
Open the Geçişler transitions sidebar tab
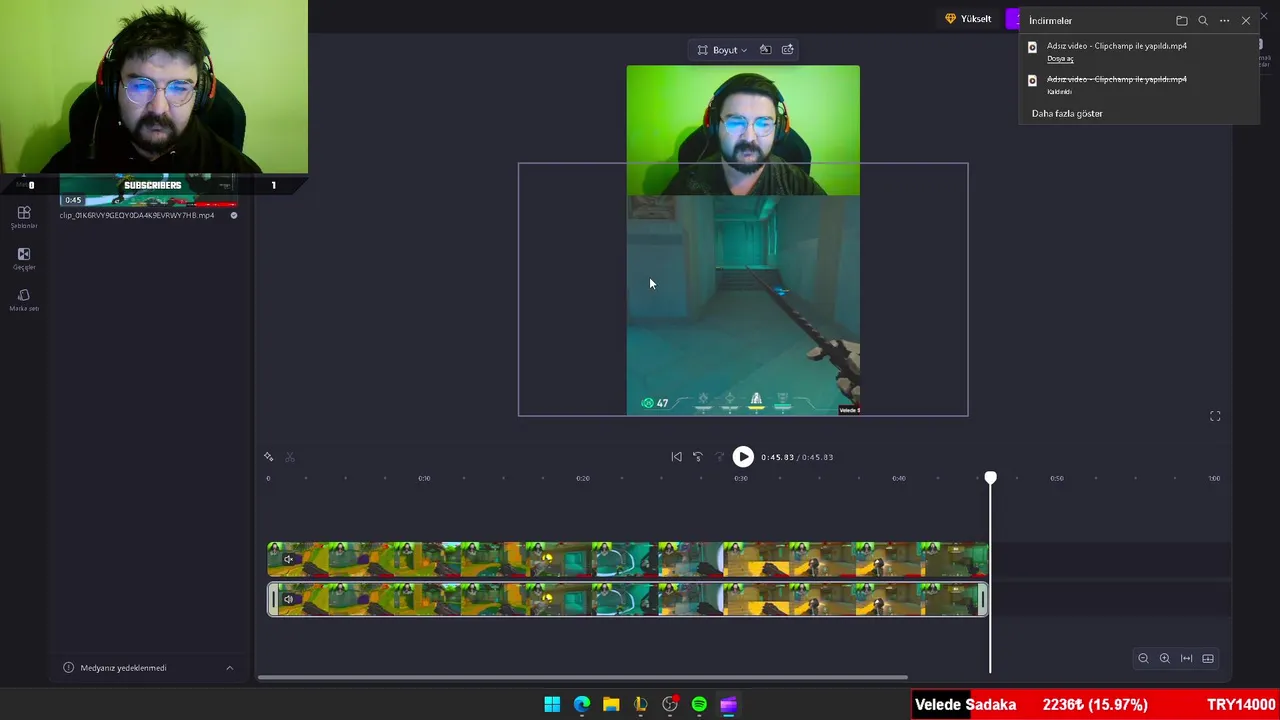tap(24, 259)
